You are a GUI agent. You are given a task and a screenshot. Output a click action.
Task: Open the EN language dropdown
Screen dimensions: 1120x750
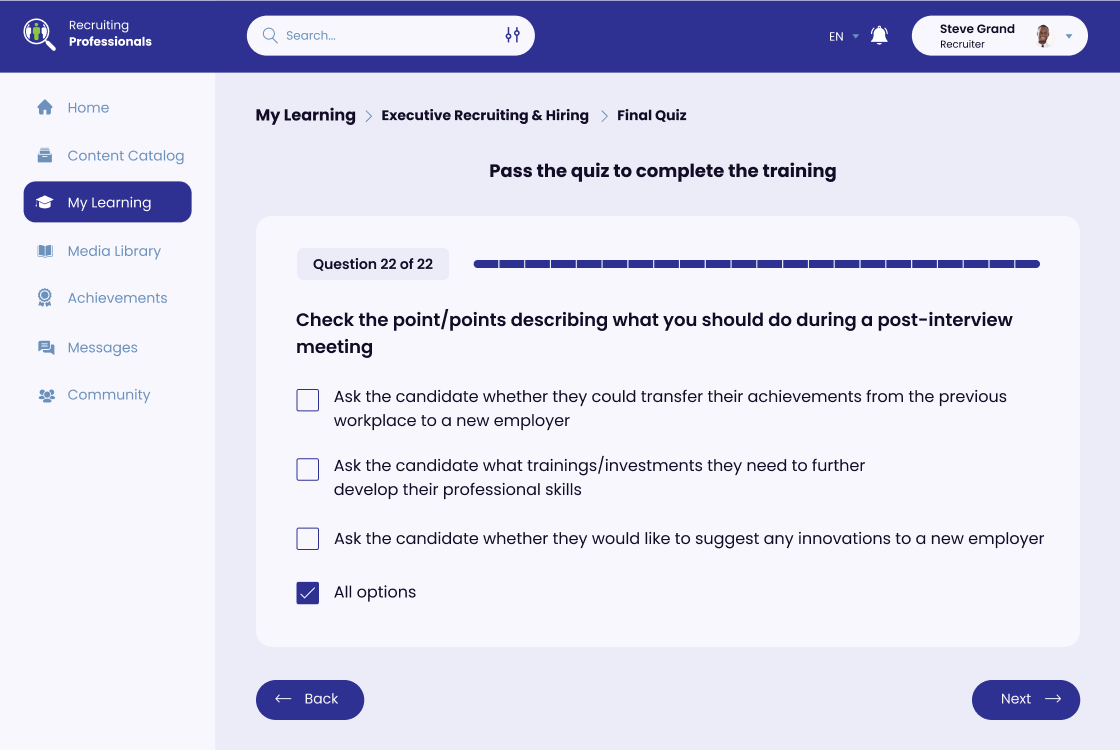pos(843,37)
